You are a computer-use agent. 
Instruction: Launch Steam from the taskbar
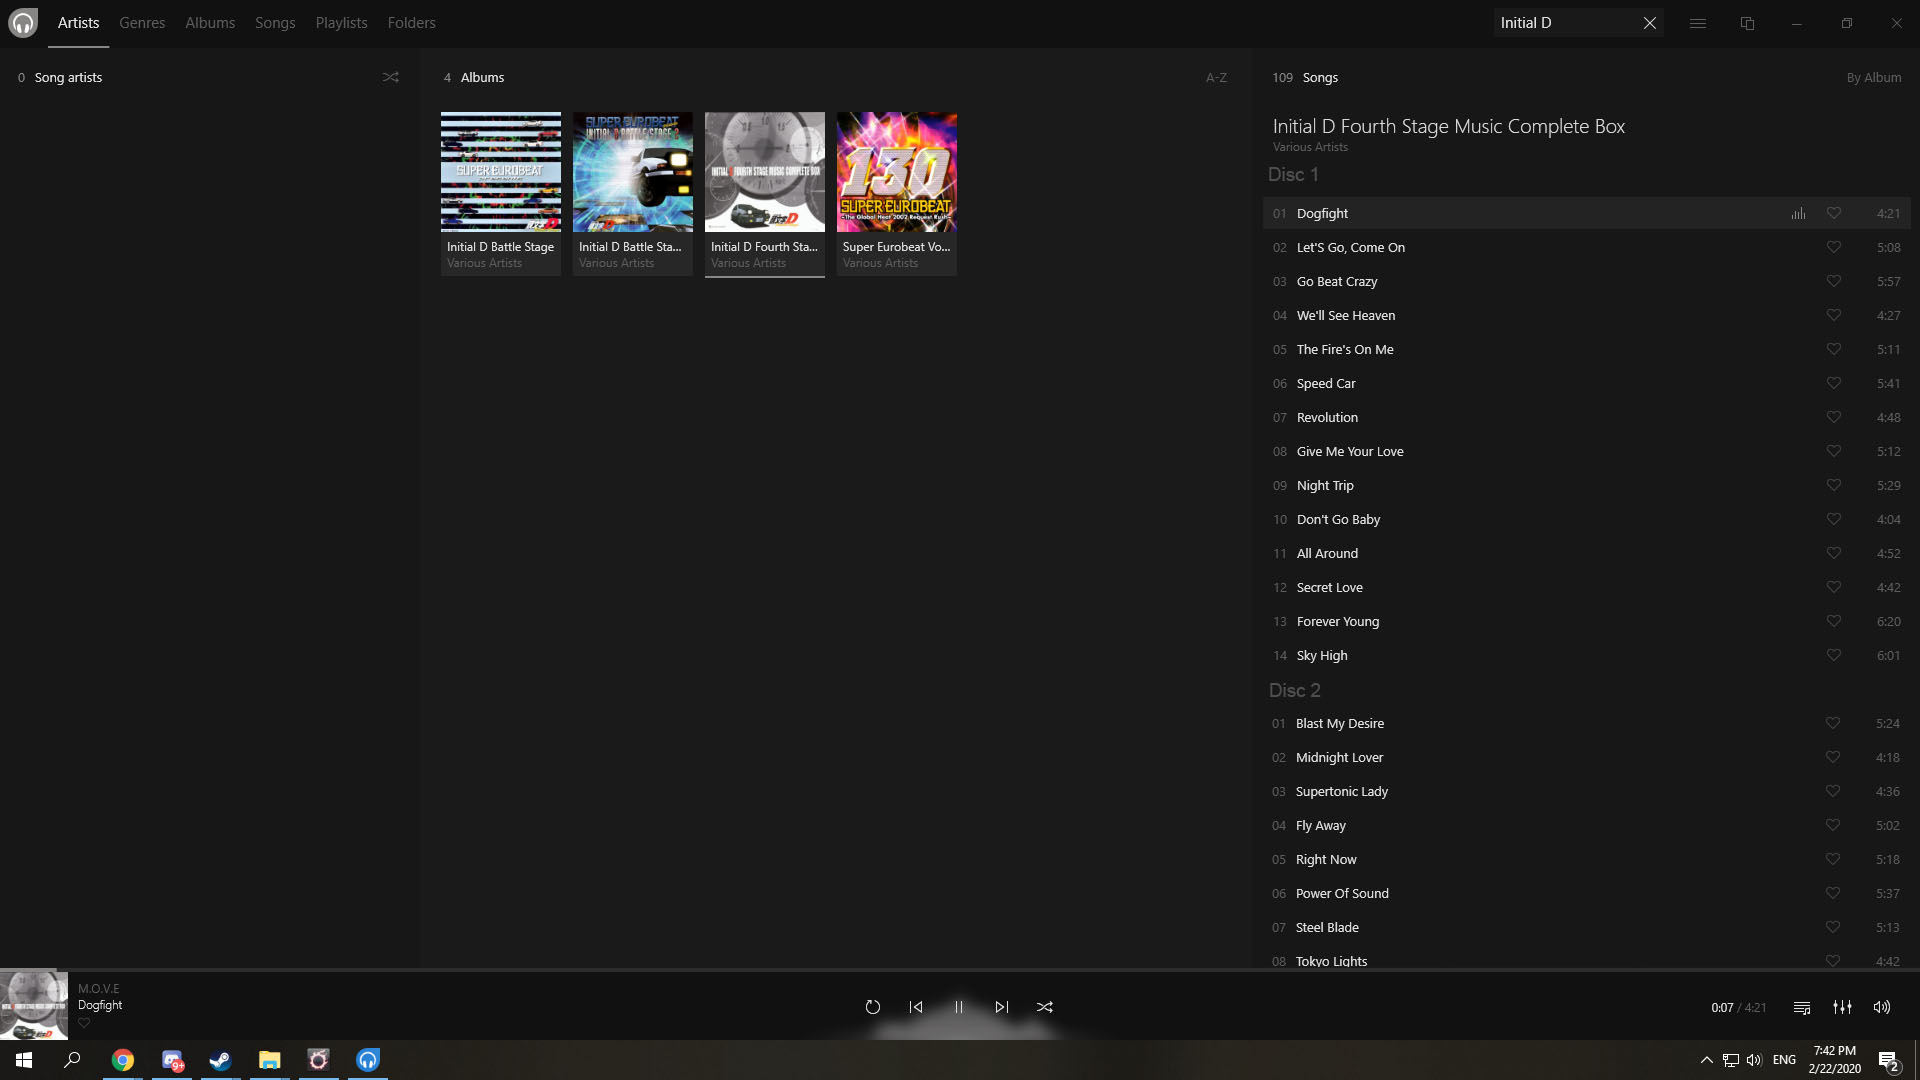pyautogui.click(x=220, y=1060)
